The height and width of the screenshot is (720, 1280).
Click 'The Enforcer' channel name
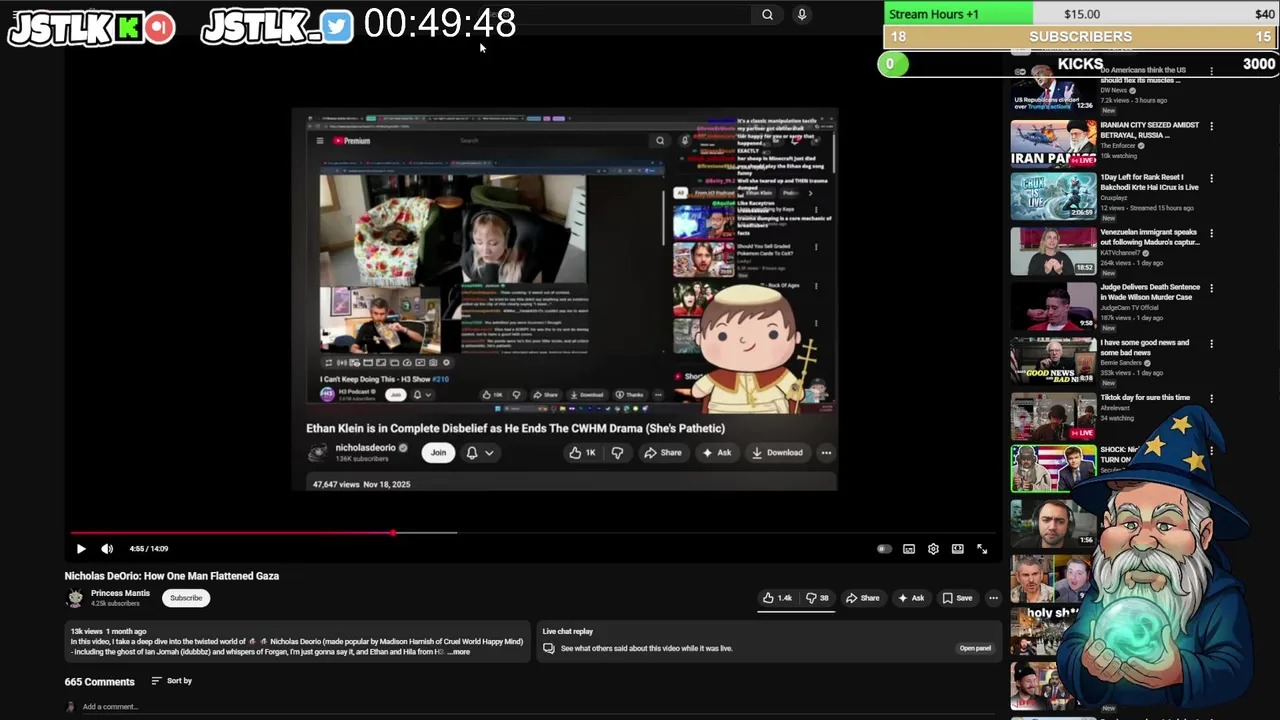1118,146
